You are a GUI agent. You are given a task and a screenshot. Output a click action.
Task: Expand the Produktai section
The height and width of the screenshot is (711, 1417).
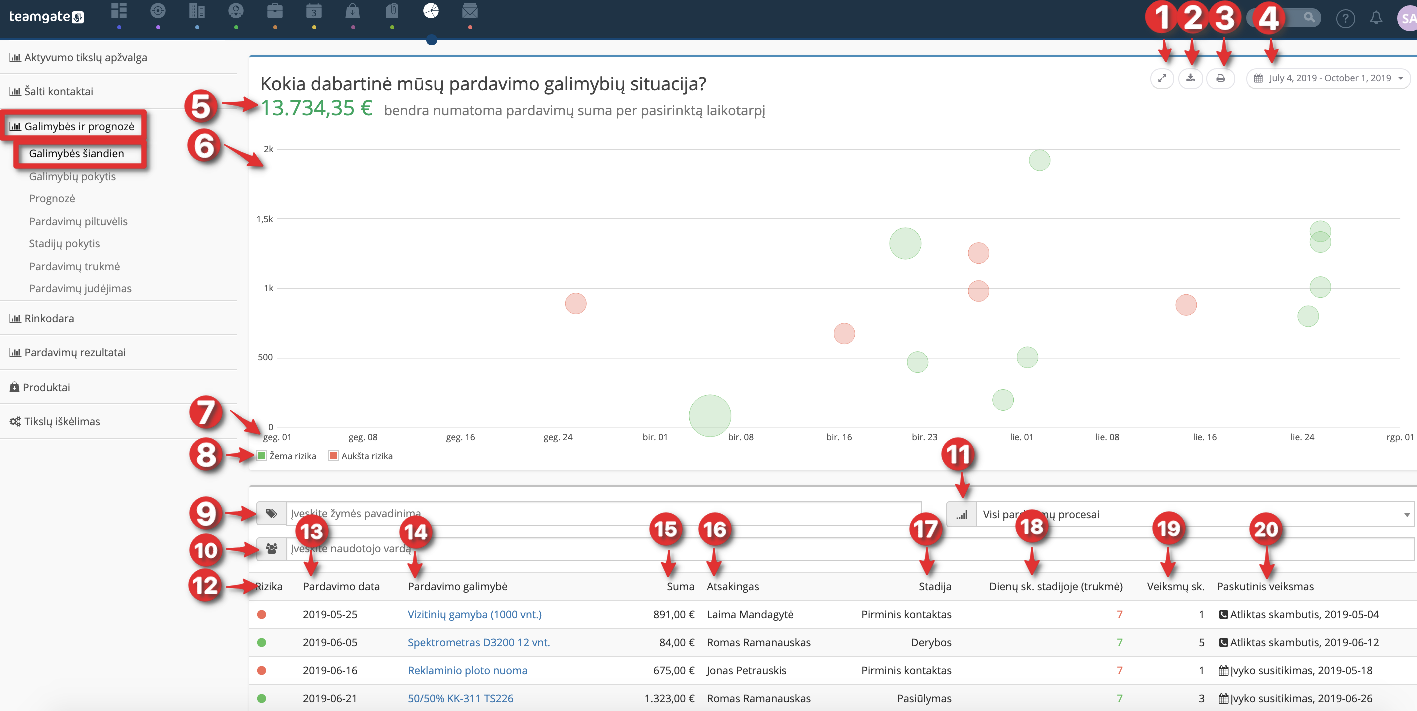coord(40,386)
